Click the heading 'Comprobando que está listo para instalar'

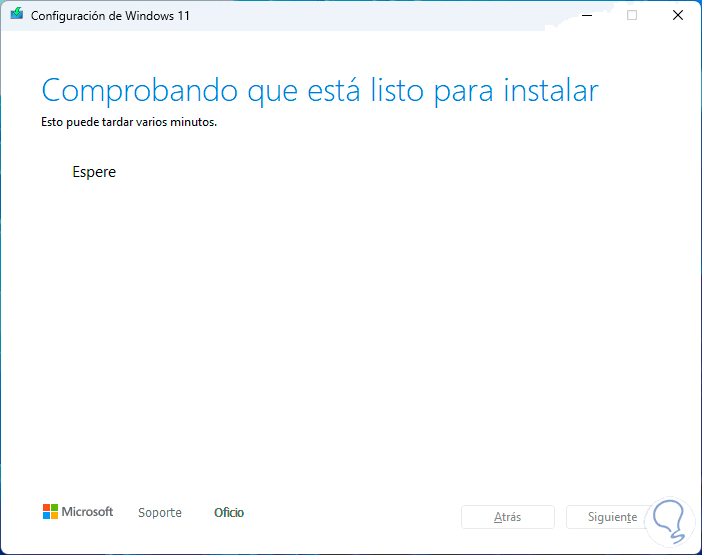click(320, 91)
